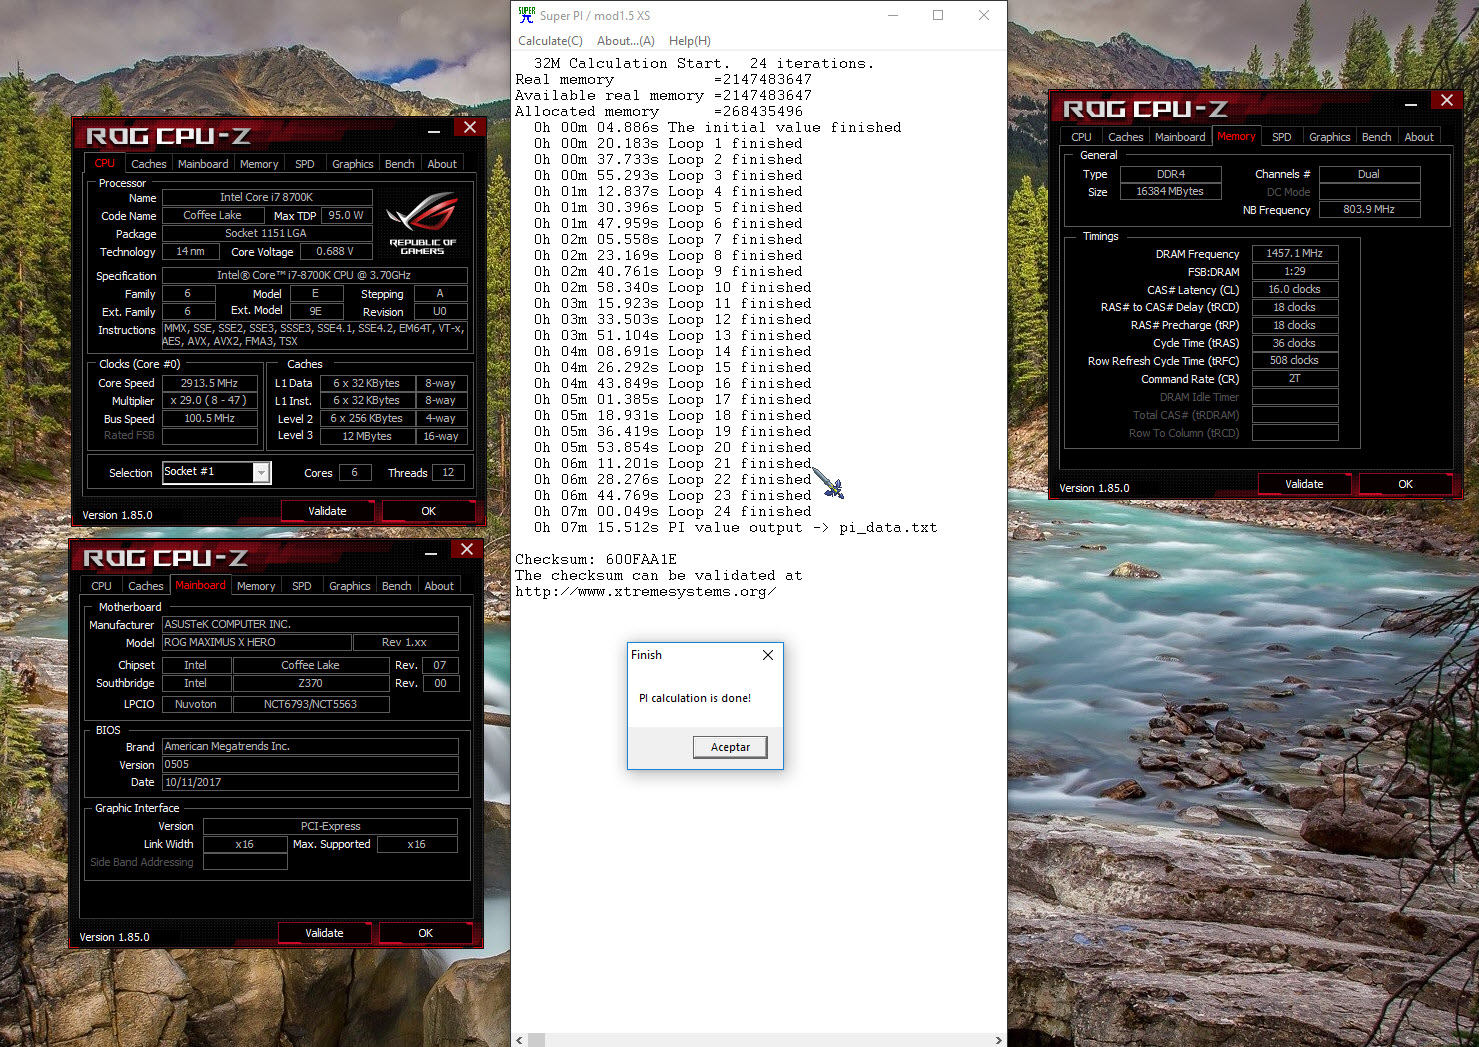Switch to Bench tab in Mainboard window
1479x1047 pixels.
point(397,586)
